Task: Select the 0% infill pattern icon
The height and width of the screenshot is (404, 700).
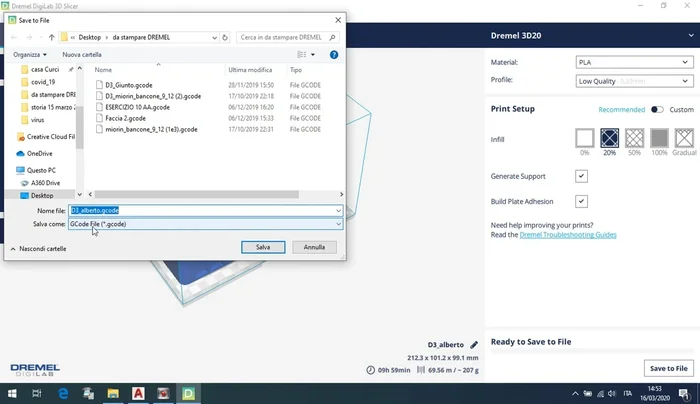Action: tap(585, 139)
